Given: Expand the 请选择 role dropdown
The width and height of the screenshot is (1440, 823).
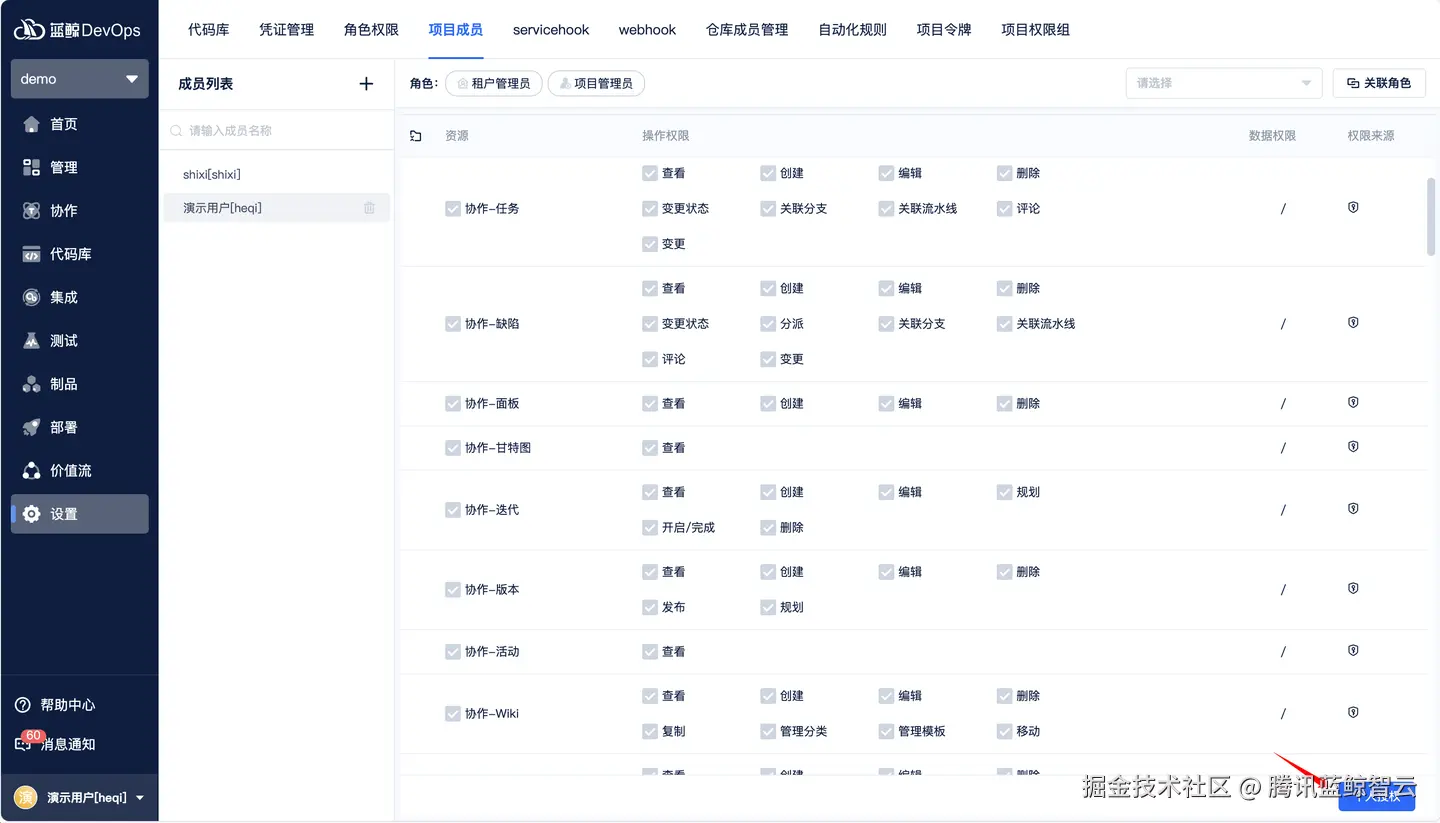Looking at the screenshot, I should pyautogui.click(x=1222, y=83).
